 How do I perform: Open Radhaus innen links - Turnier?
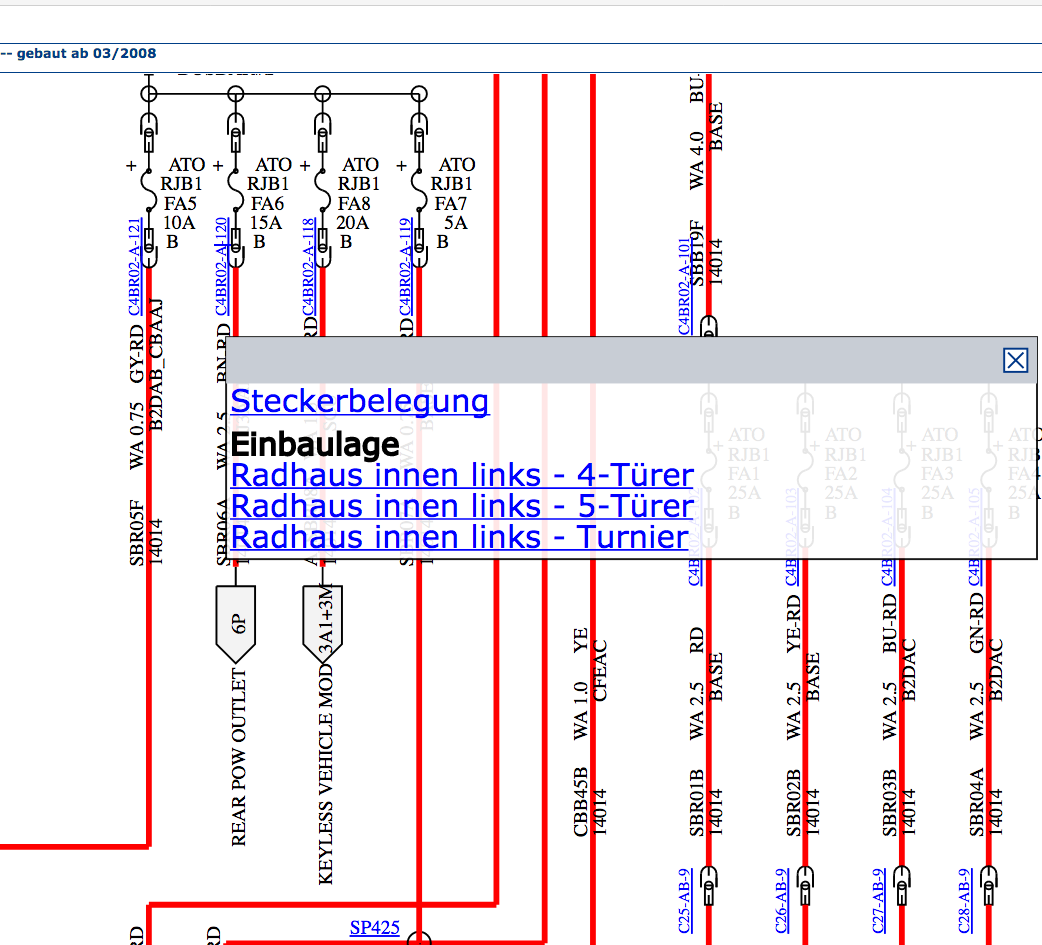[460, 537]
